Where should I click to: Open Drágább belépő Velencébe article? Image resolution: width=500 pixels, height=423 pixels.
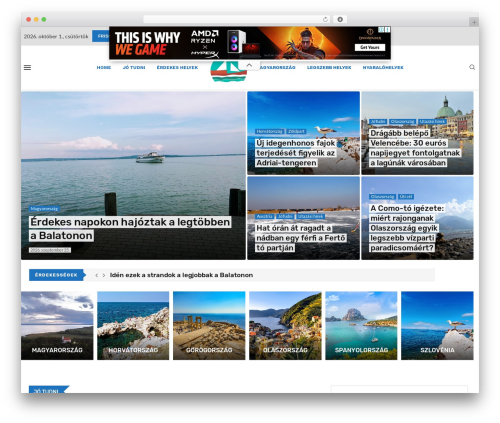415,148
